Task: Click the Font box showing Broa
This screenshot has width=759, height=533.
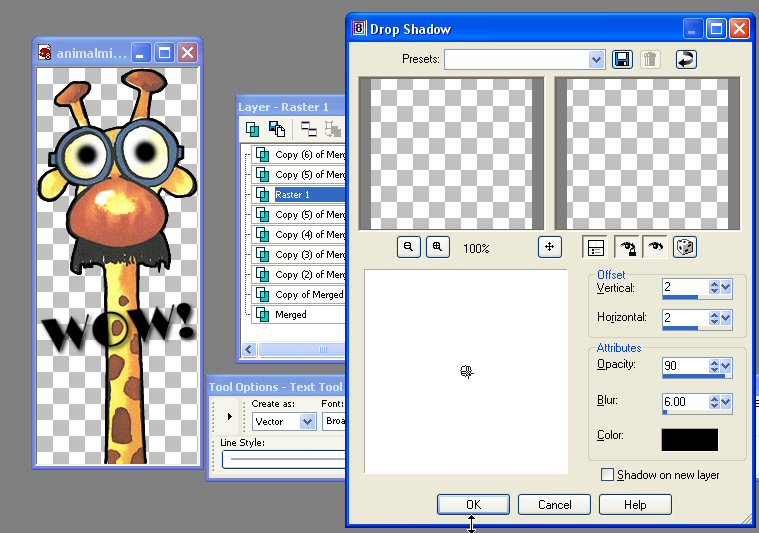Action: [334, 421]
